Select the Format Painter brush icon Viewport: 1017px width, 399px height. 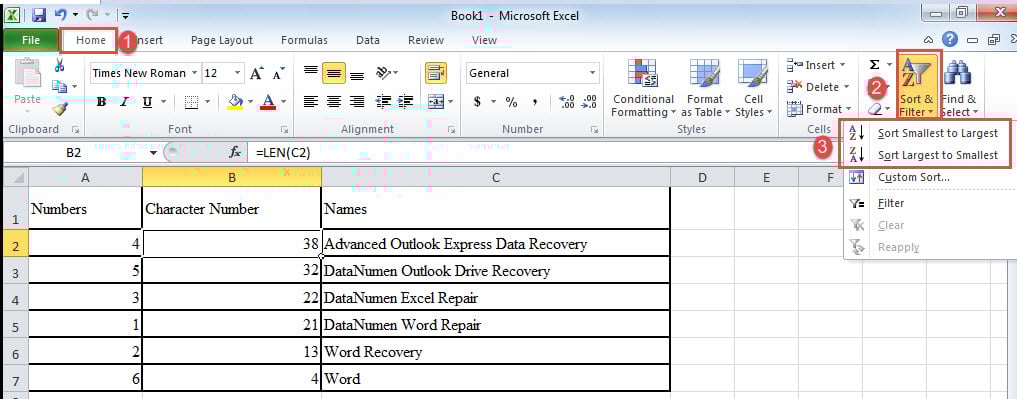tap(60, 108)
